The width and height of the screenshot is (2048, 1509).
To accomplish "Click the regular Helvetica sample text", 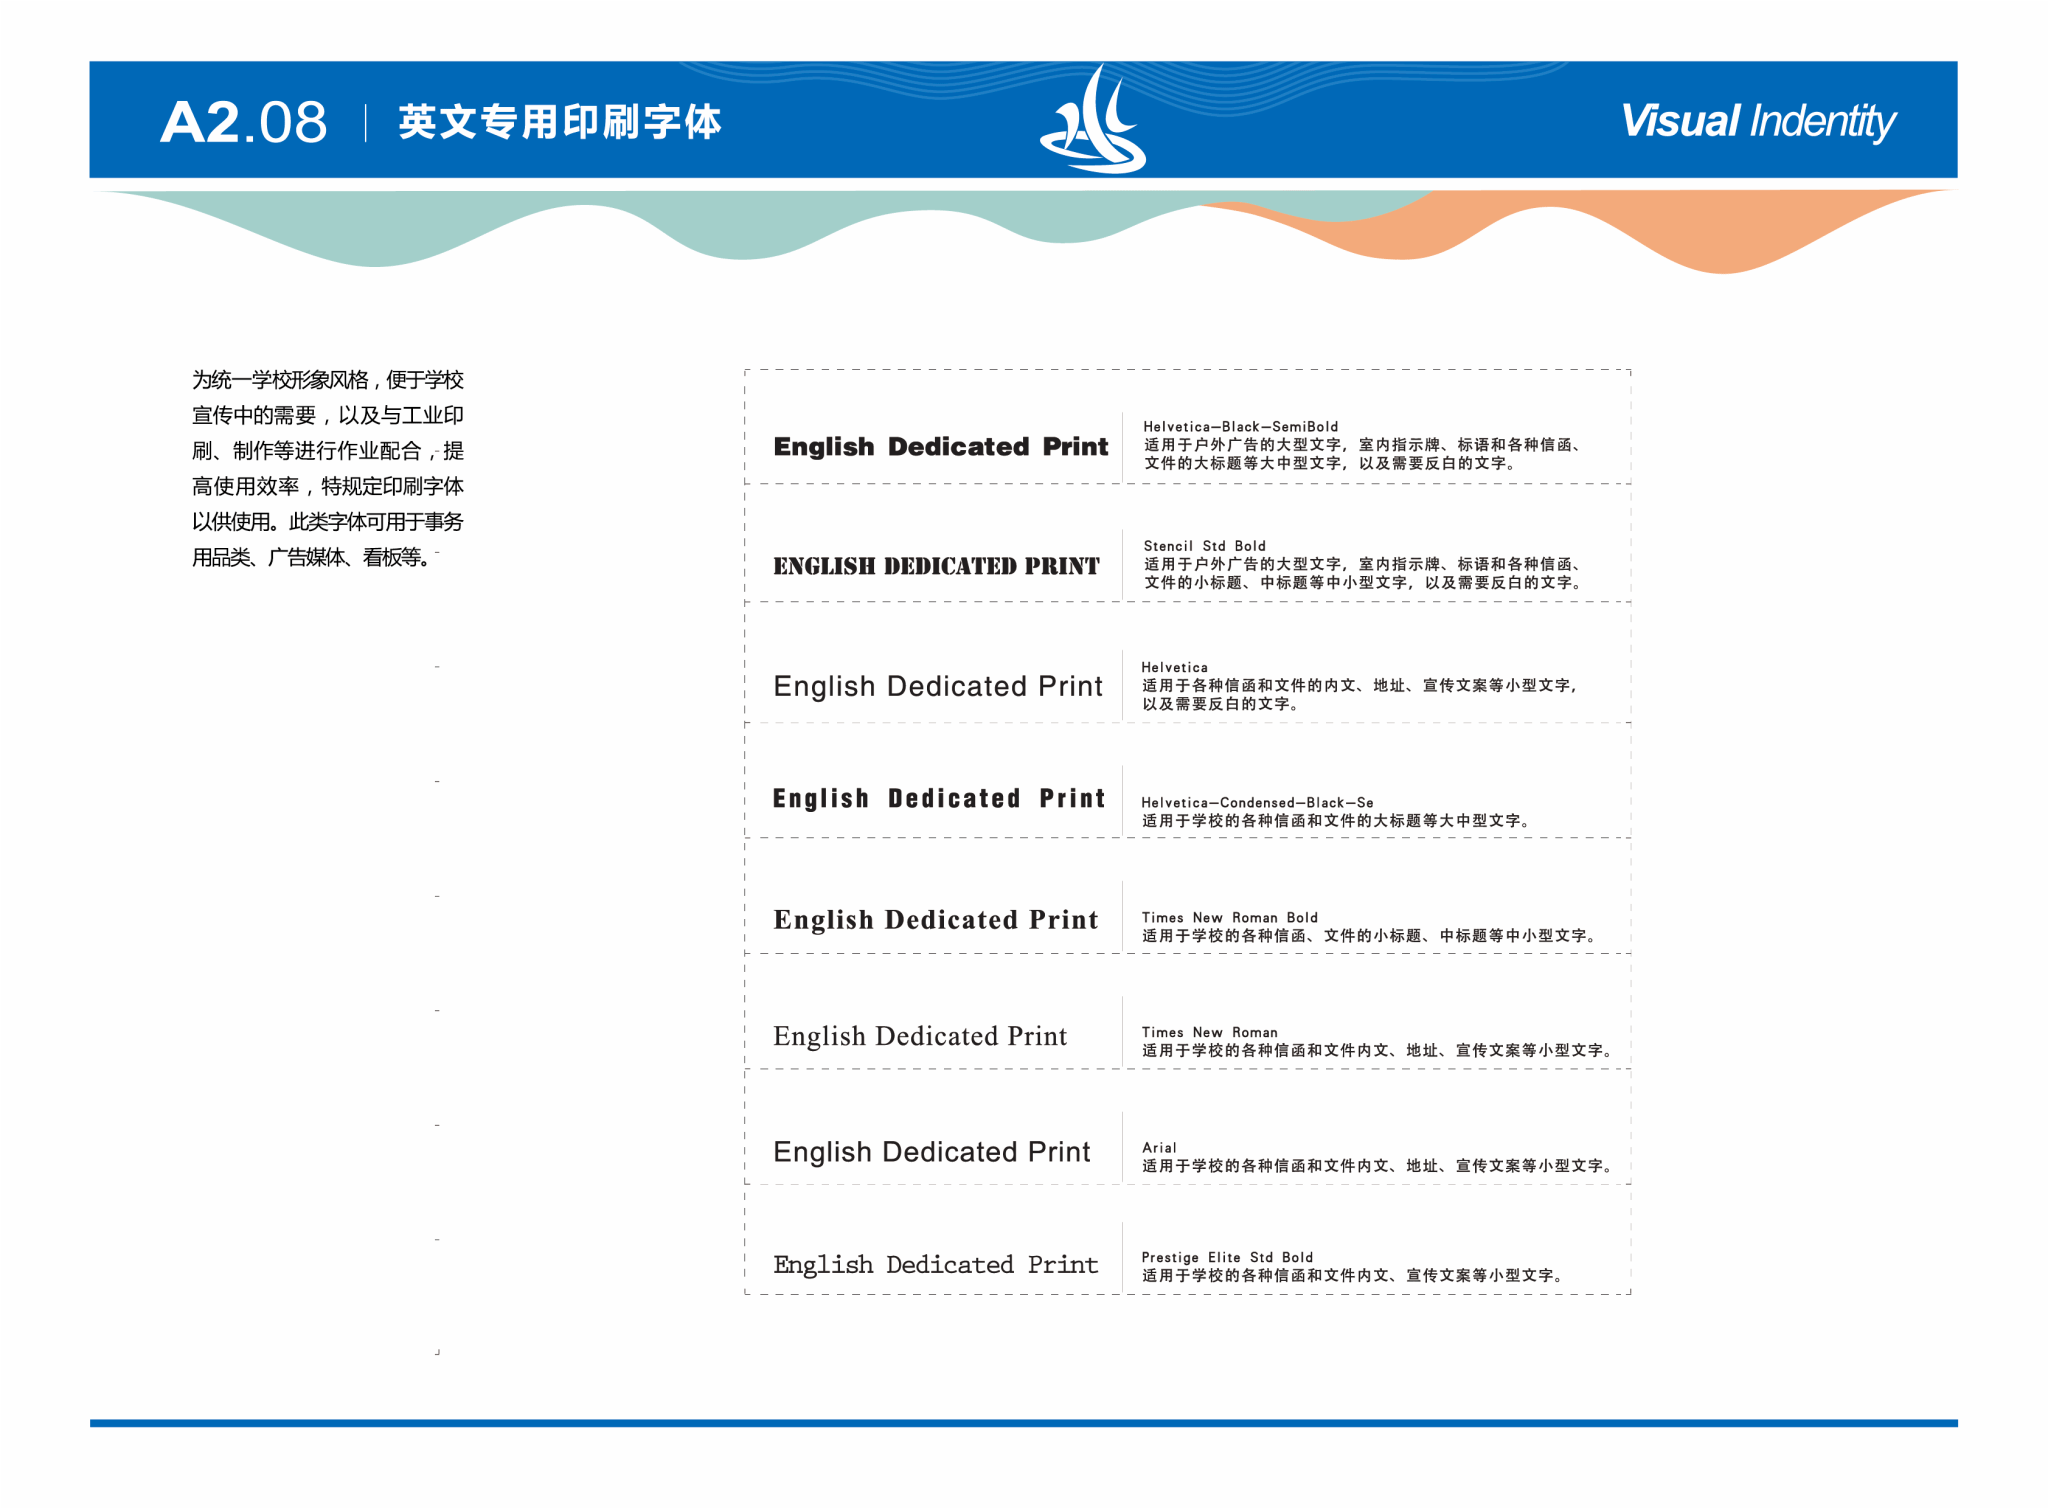I will pyautogui.click(x=937, y=686).
